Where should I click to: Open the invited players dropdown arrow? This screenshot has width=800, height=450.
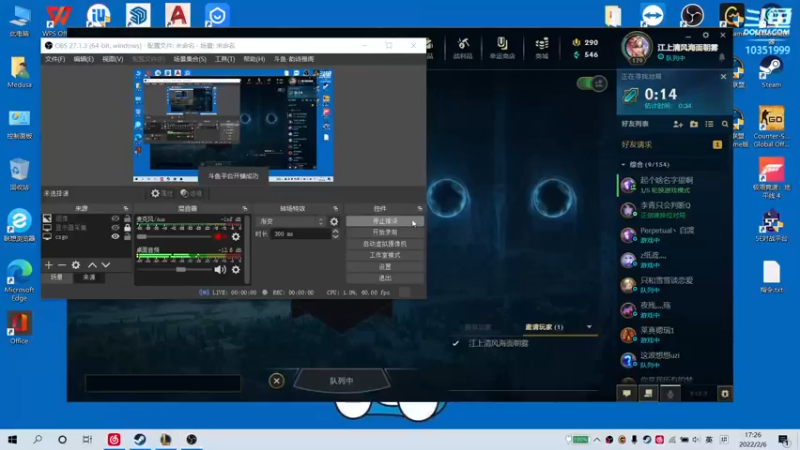[589, 327]
